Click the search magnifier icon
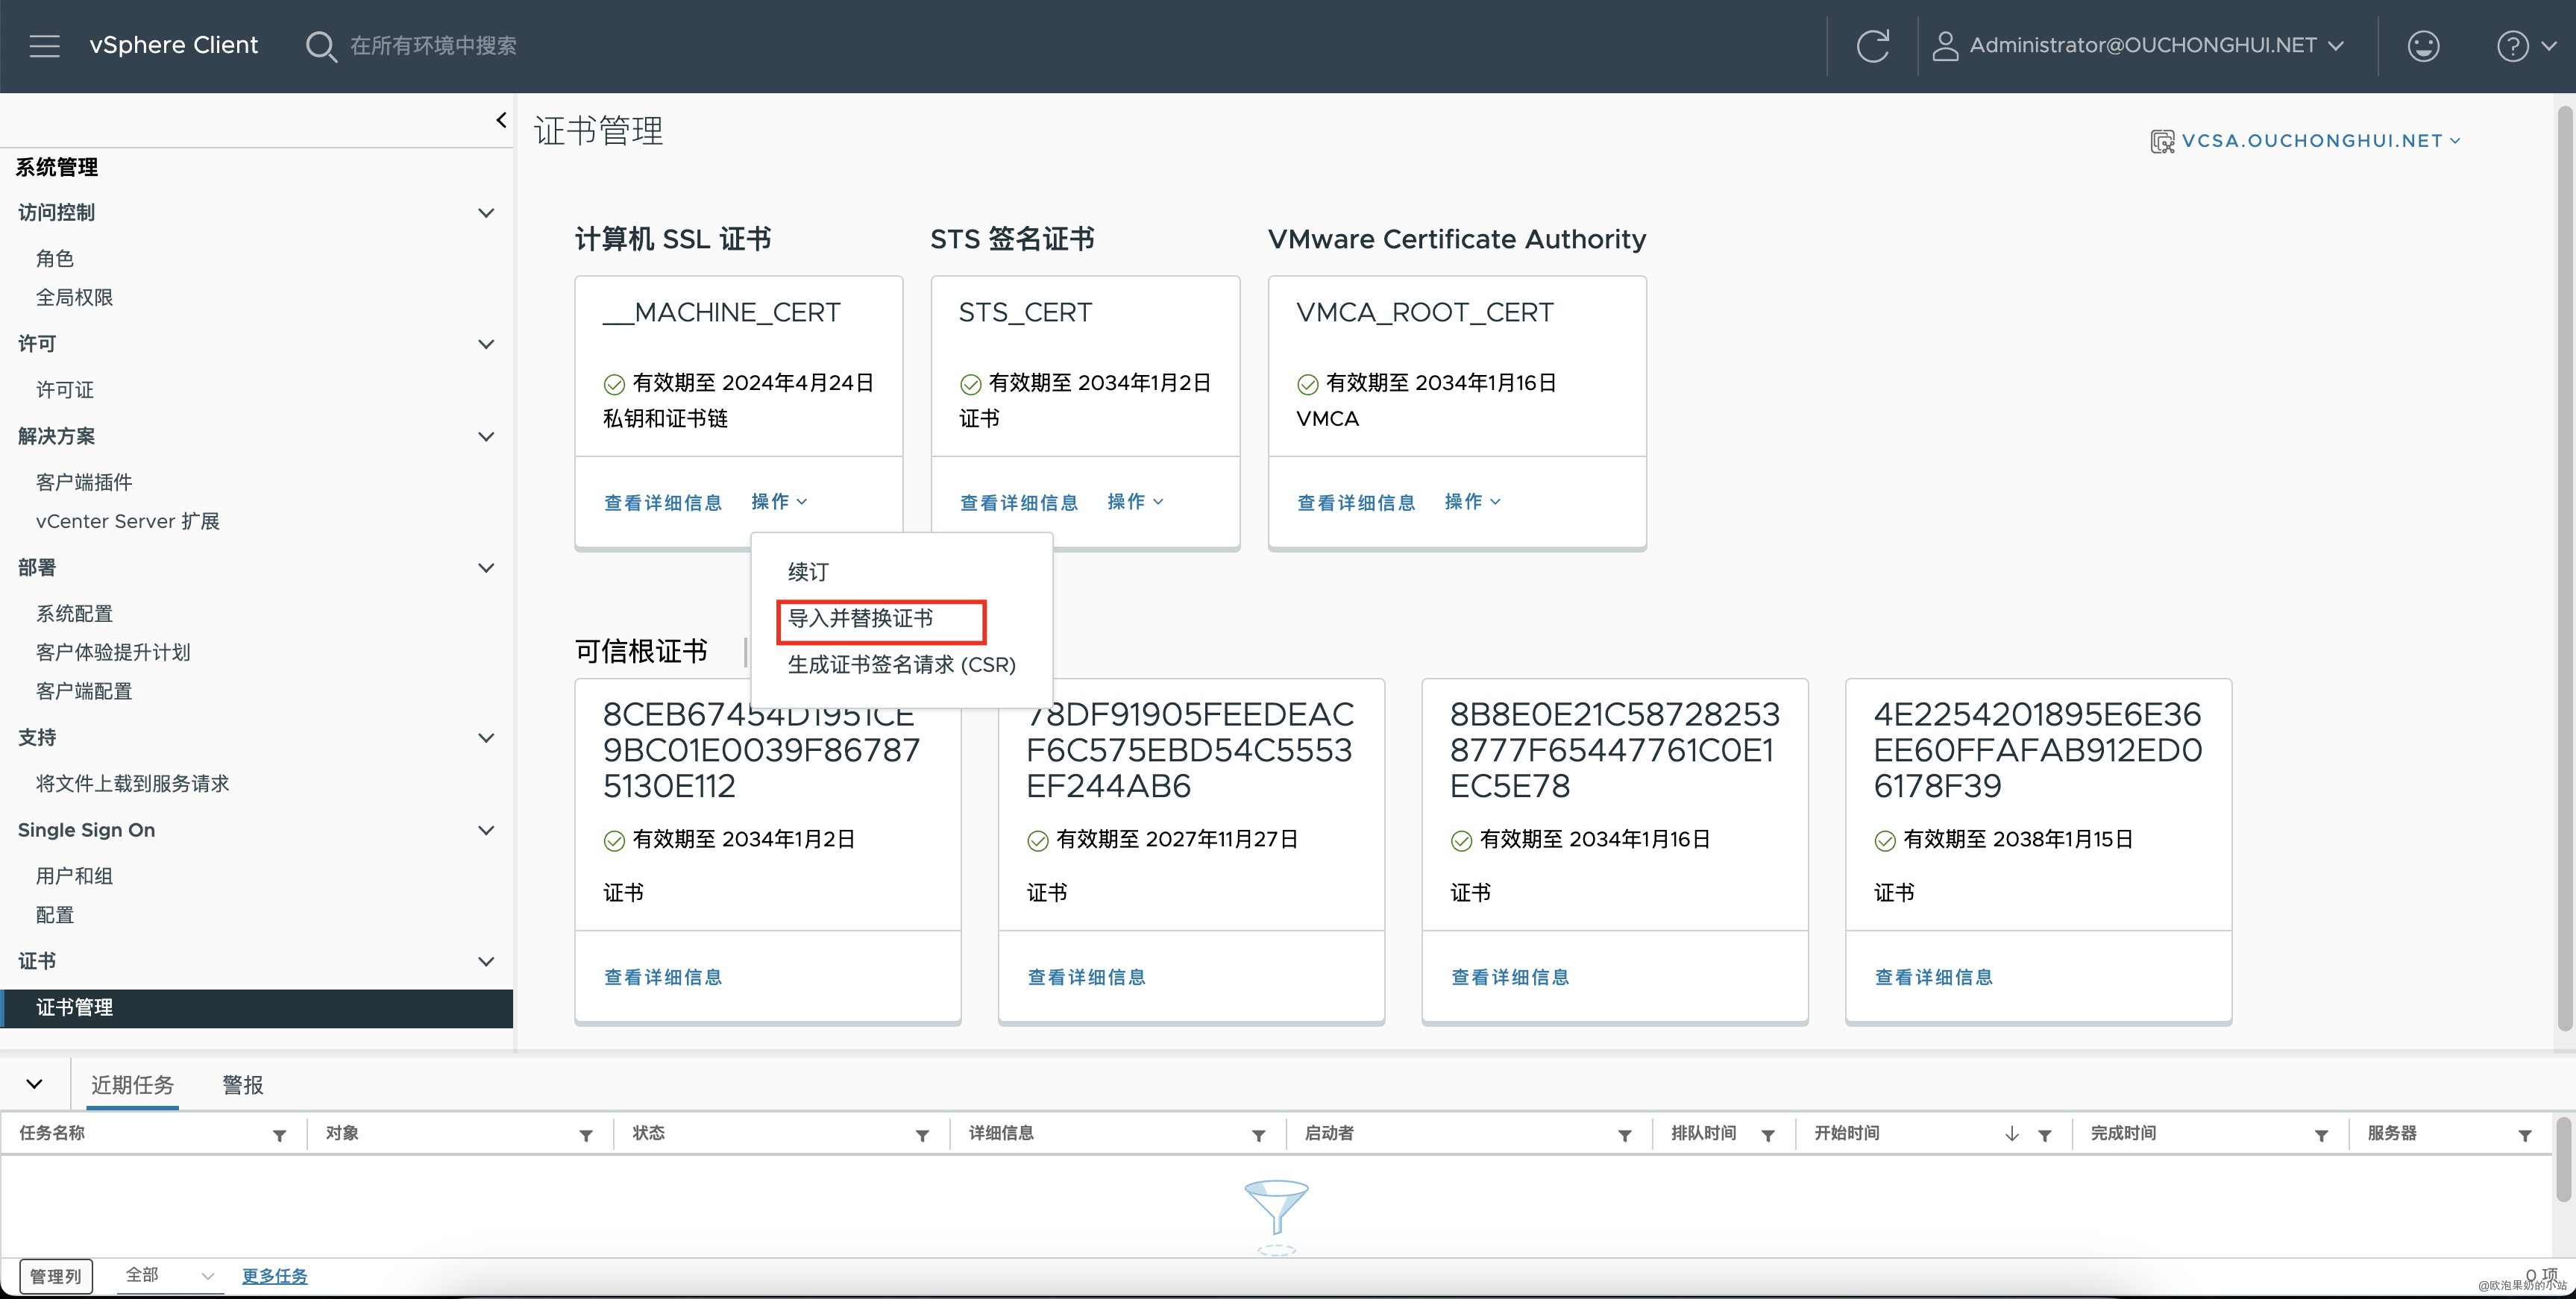 [x=320, y=46]
